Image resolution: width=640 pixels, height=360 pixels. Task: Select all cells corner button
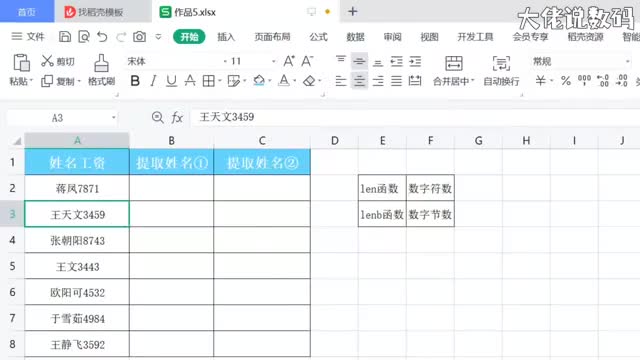pos(17,141)
